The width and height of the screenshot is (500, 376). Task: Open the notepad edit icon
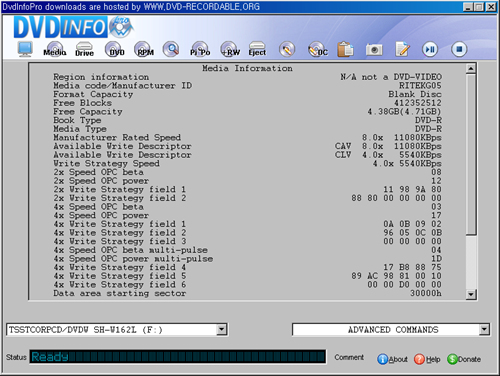point(403,49)
